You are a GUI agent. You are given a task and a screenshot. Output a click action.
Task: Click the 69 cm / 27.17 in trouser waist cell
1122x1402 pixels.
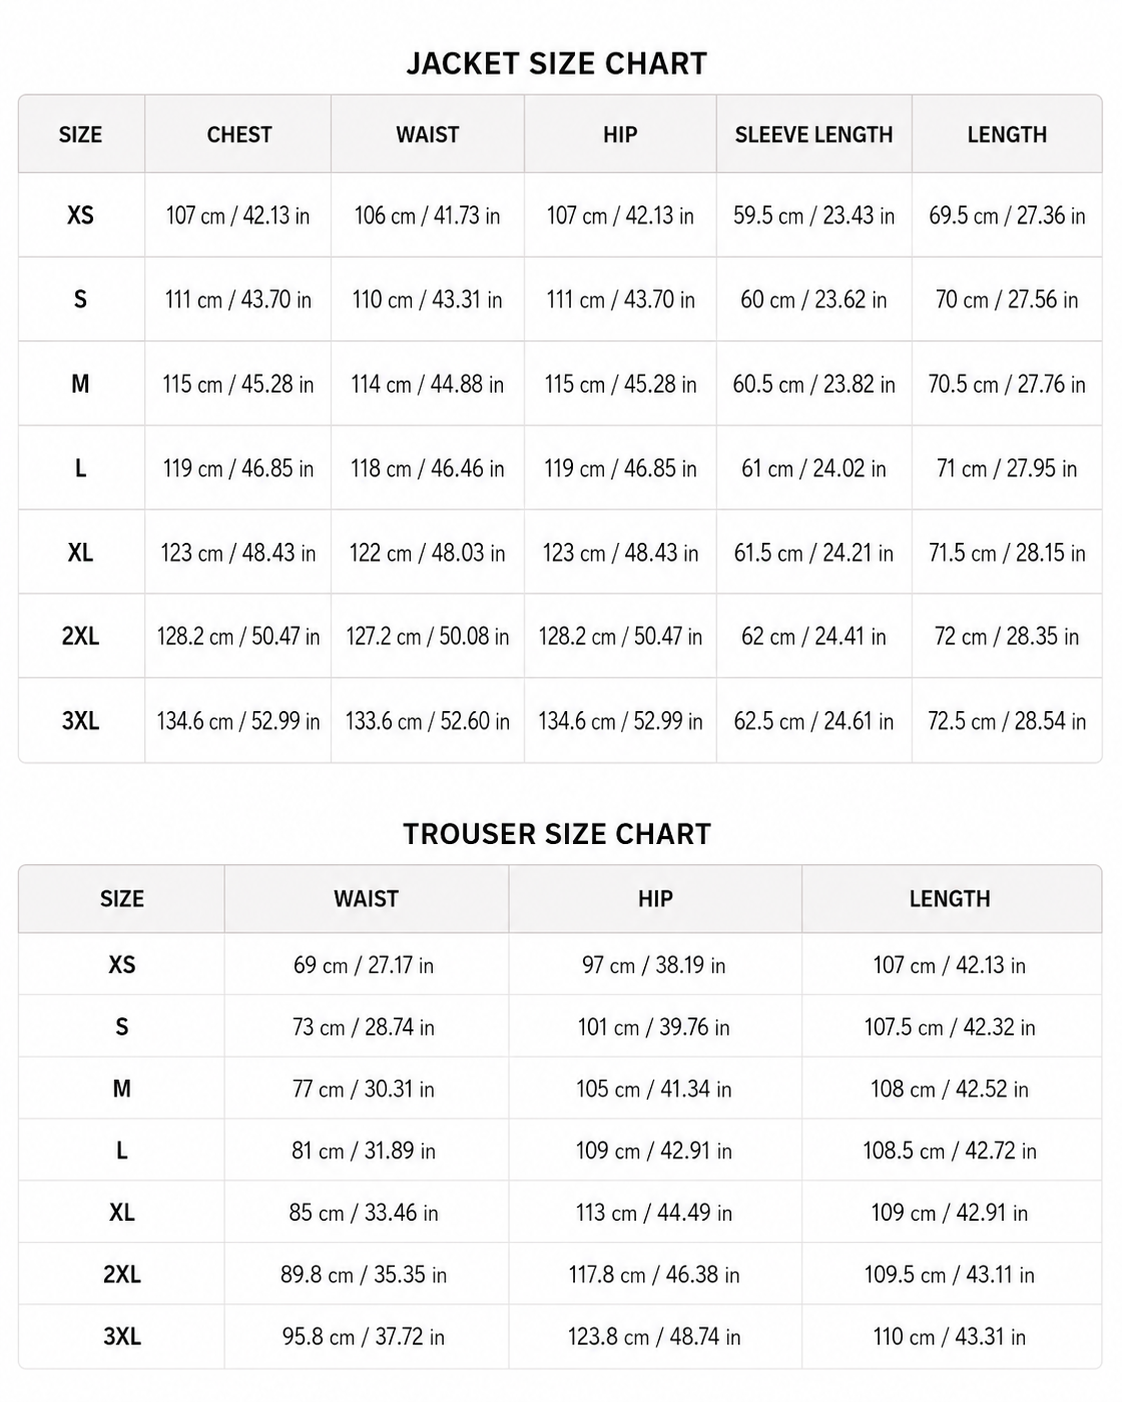coord(364,965)
